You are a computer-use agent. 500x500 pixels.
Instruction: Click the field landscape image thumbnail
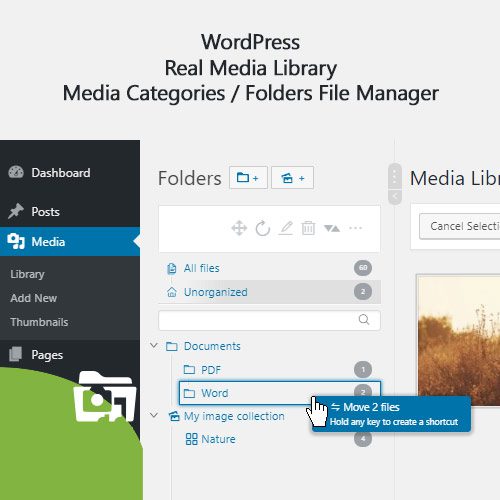tap(459, 340)
